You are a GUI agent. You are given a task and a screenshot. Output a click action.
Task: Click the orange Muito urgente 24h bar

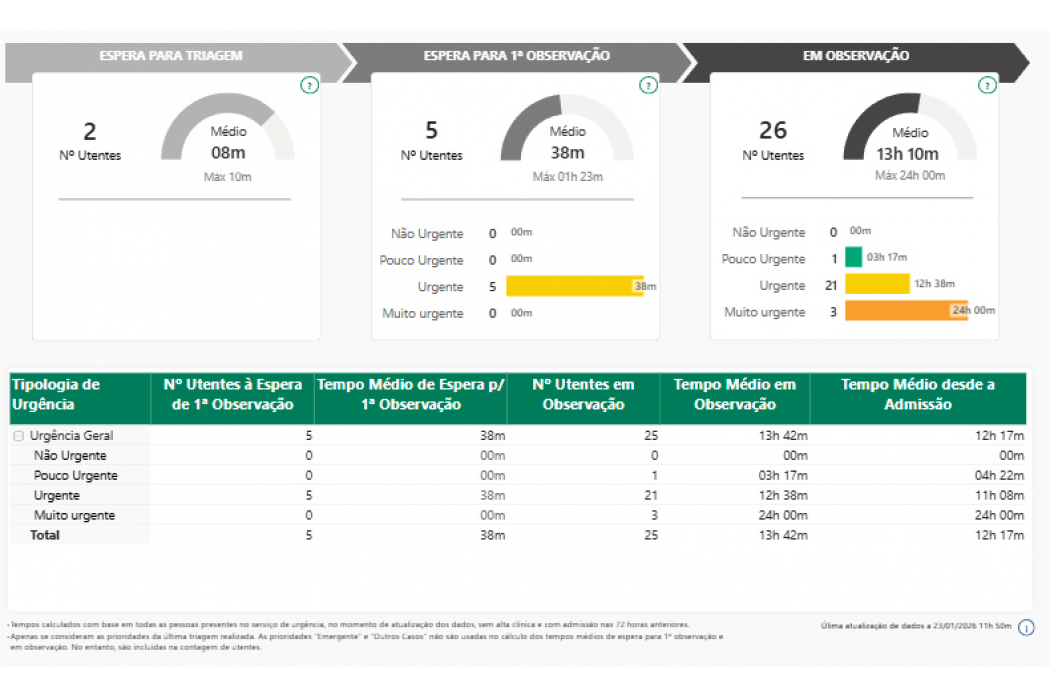905,311
